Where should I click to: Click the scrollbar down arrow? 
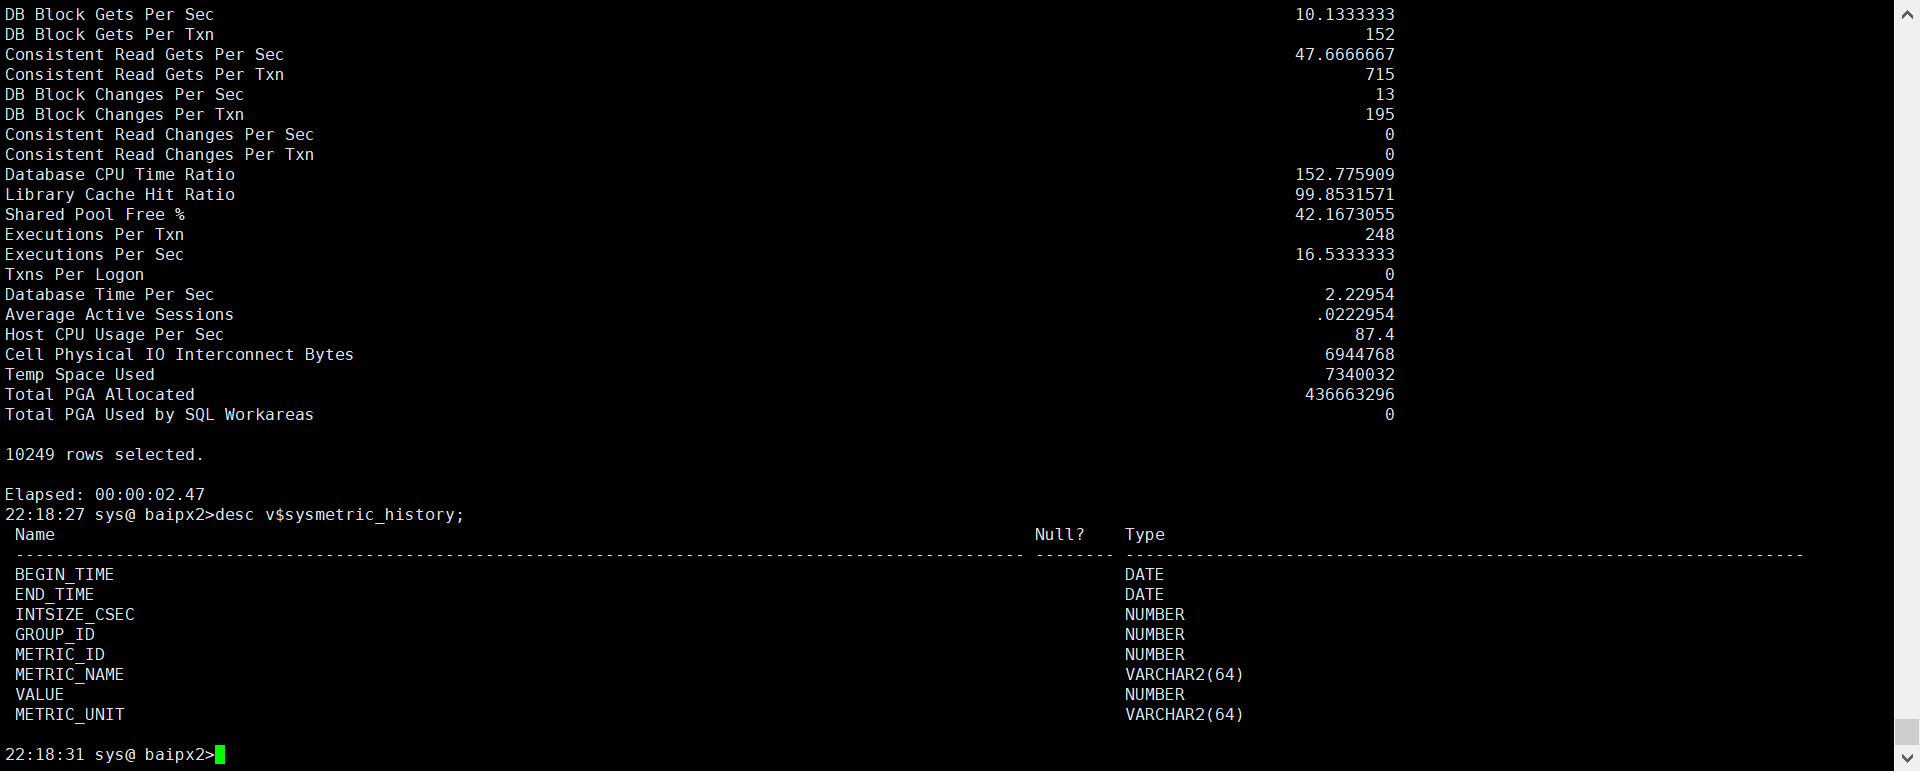pos(1907,758)
